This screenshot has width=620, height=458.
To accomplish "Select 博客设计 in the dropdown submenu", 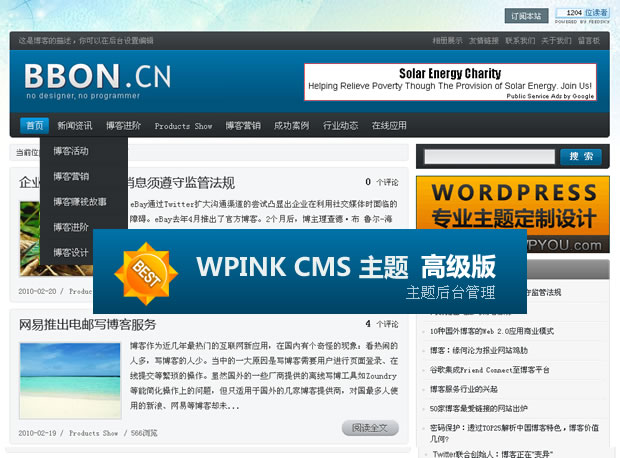I will point(71,252).
